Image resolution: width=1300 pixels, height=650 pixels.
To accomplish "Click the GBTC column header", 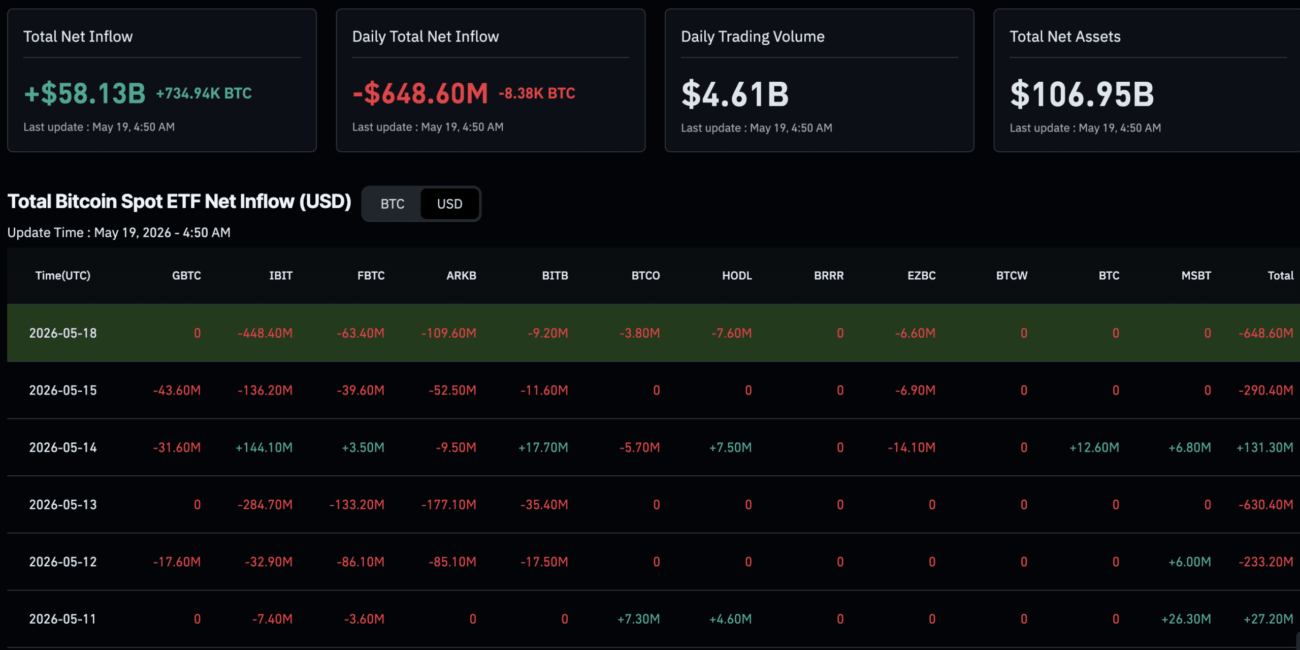I will 186,276.
